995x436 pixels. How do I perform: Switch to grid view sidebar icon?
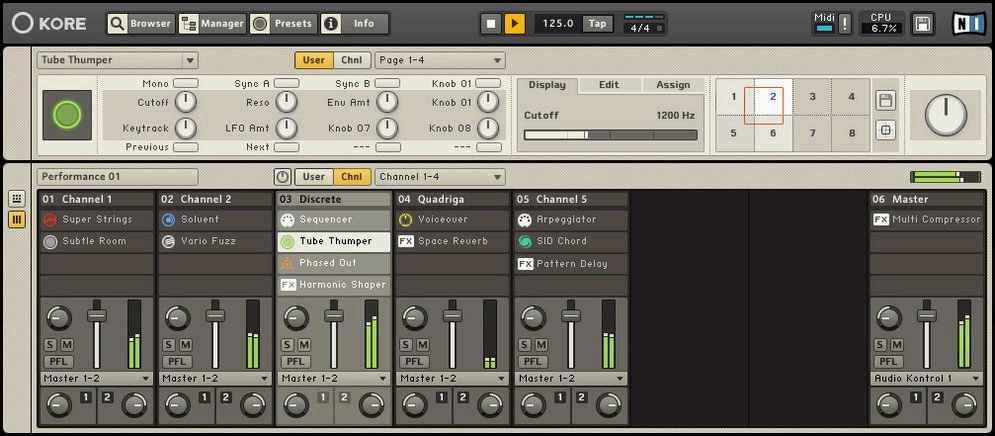coord(17,199)
